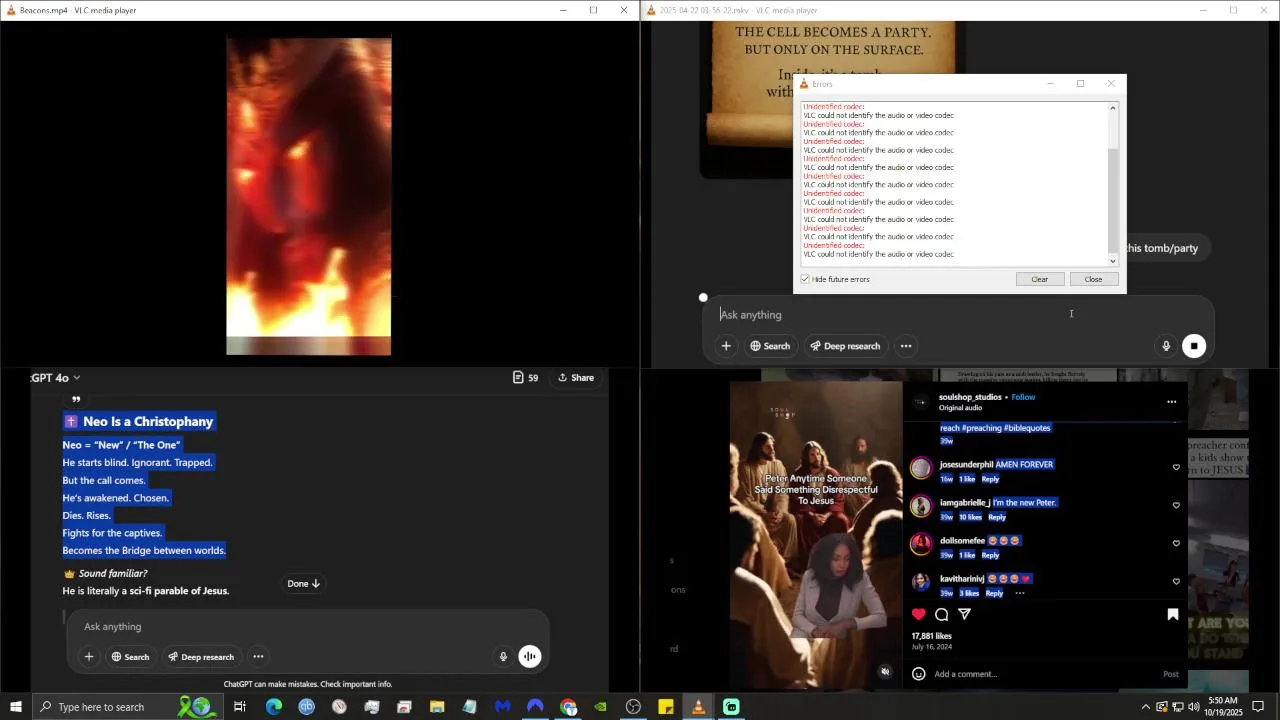Open more options in lower-left composer

258,656
